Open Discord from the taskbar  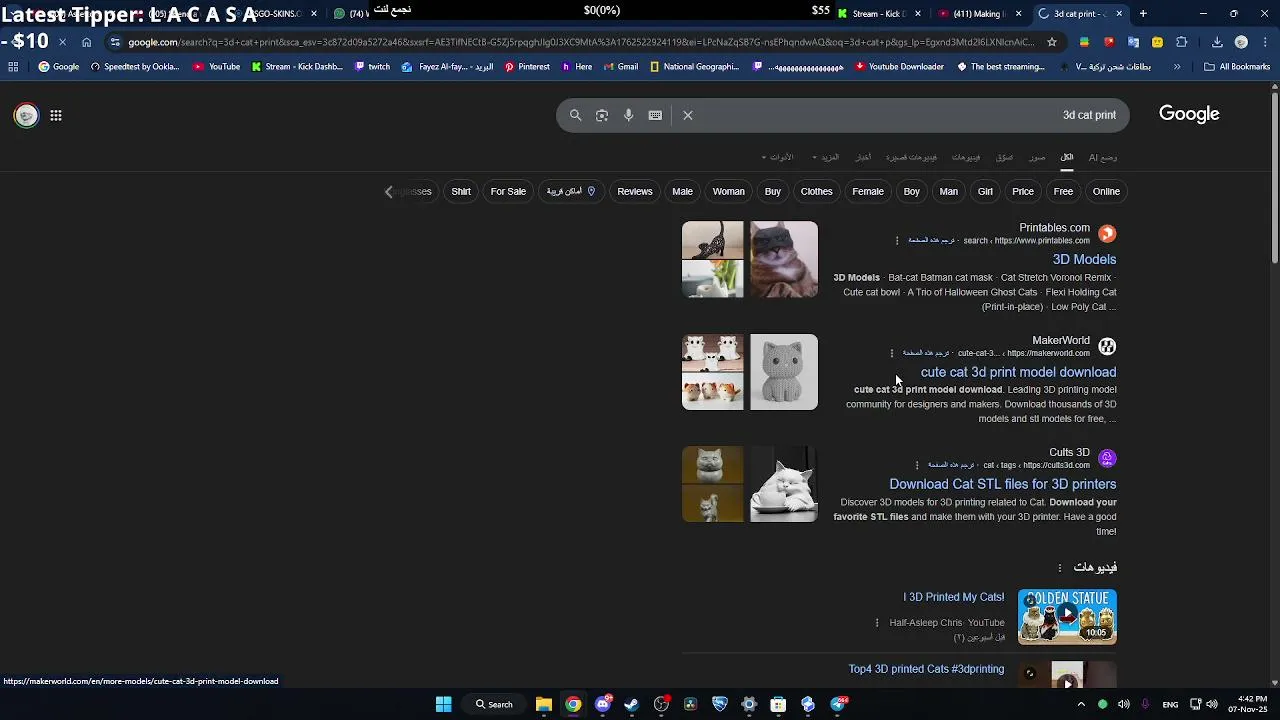click(x=602, y=704)
